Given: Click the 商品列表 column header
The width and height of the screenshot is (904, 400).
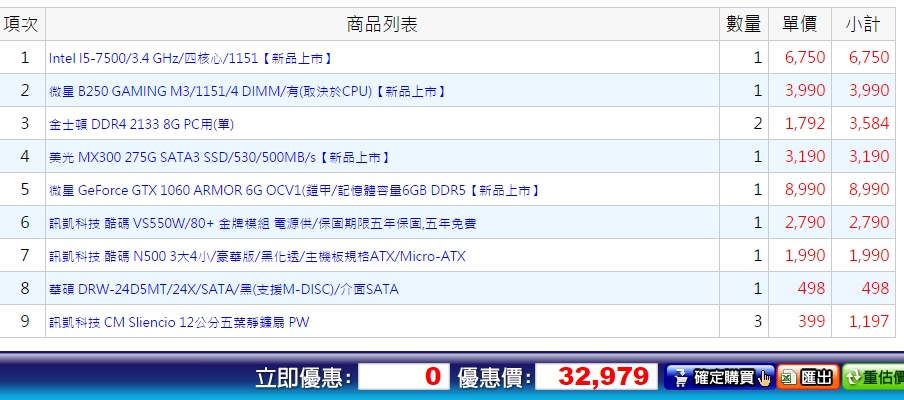Looking at the screenshot, I should click(382, 24).
